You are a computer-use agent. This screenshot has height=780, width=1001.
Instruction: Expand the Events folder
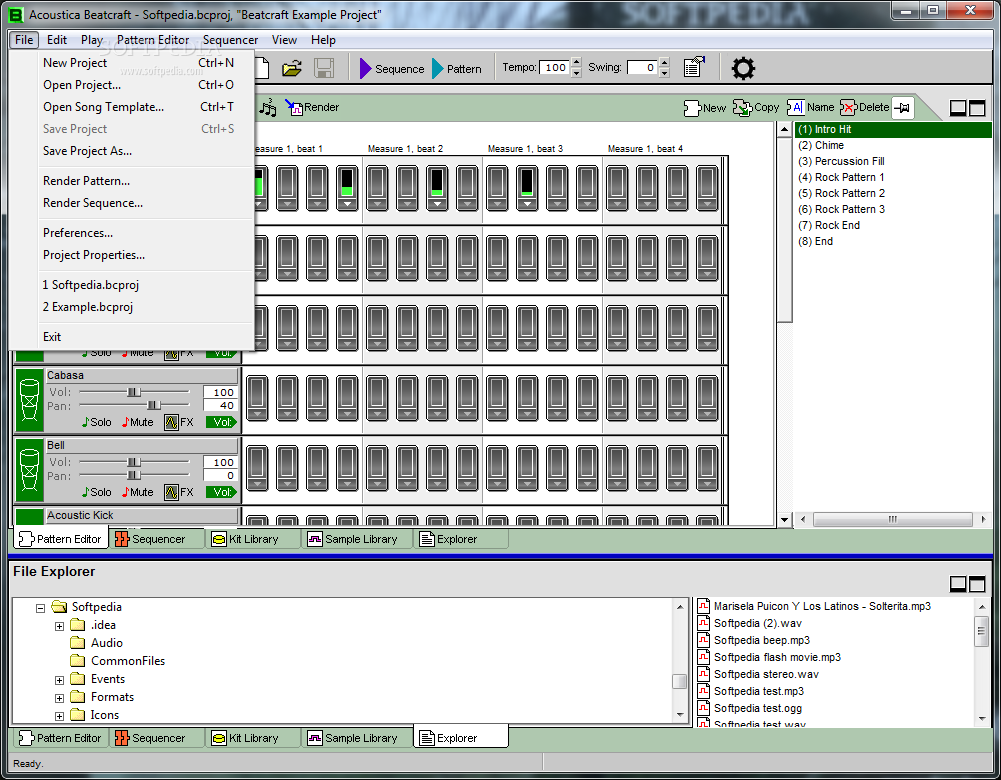coord(59,680)
